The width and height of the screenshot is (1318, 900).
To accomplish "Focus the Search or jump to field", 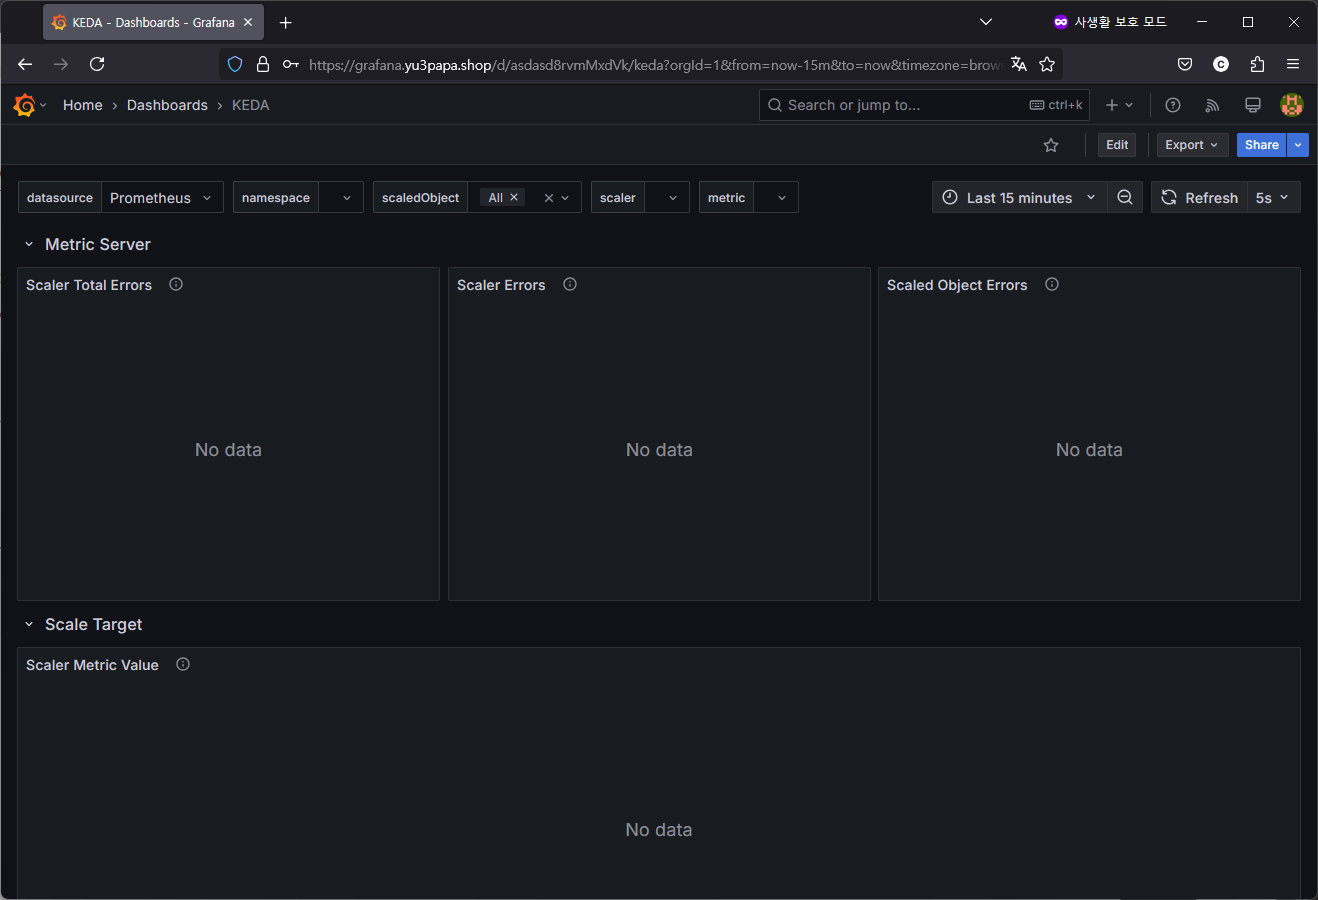I will pos(924,105).
